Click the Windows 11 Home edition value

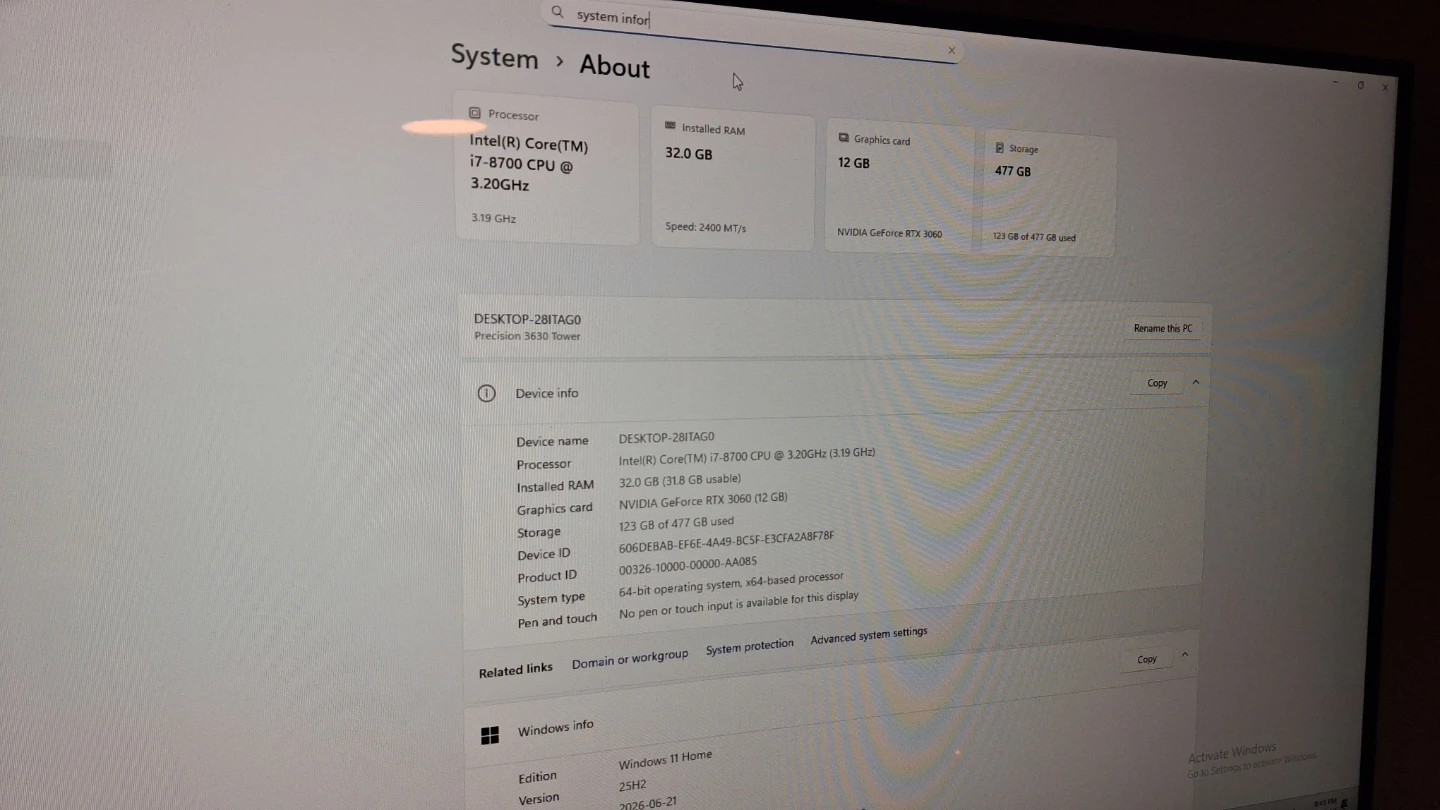coord(665,759)
